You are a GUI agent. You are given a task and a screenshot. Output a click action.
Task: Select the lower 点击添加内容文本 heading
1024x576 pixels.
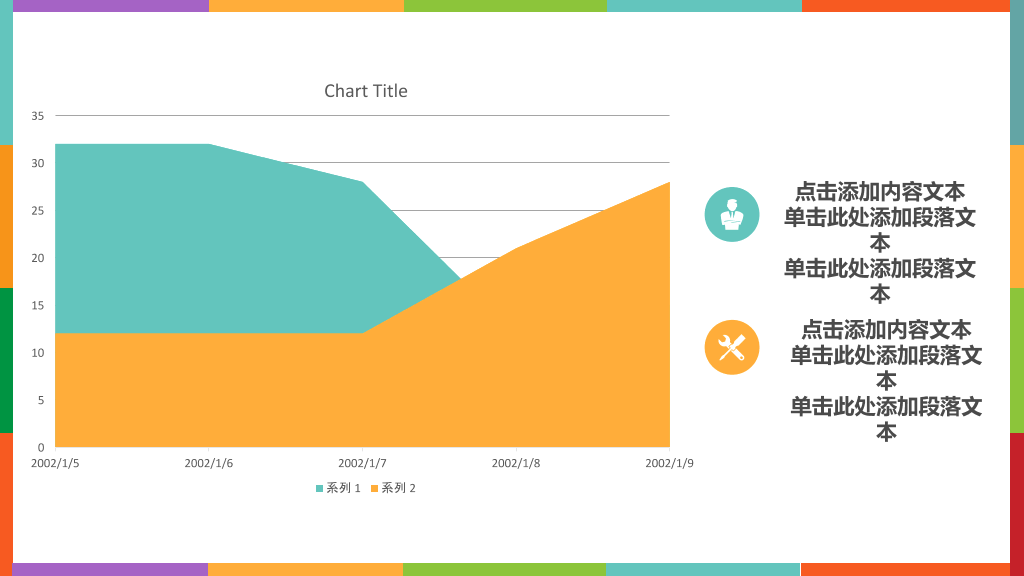click(x=886, y=330)
